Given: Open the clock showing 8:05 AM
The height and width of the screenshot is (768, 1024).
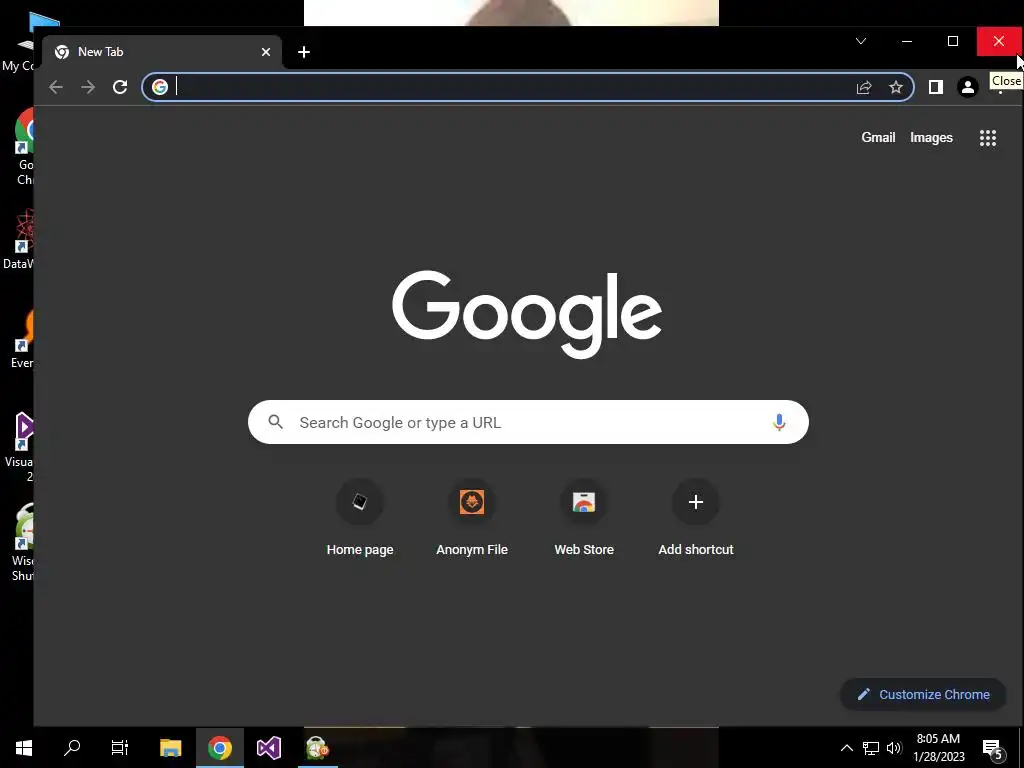Looking at the screenshot, I should tap(938, 748).
